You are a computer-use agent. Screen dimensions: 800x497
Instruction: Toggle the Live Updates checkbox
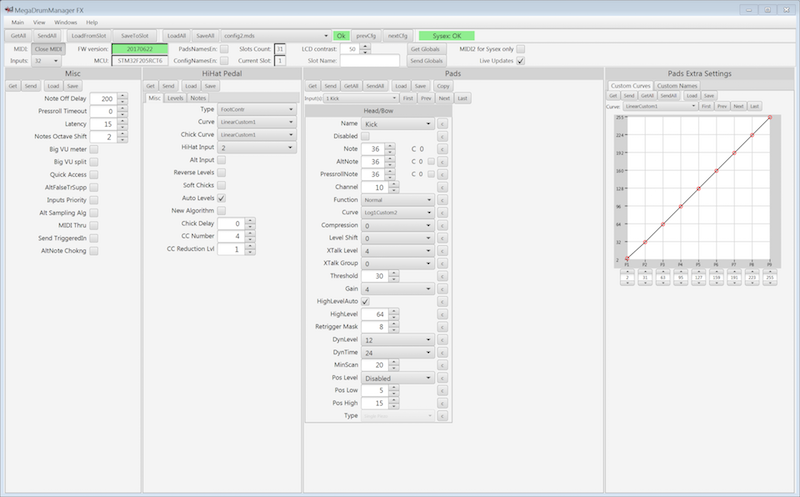tap(520, 61)
